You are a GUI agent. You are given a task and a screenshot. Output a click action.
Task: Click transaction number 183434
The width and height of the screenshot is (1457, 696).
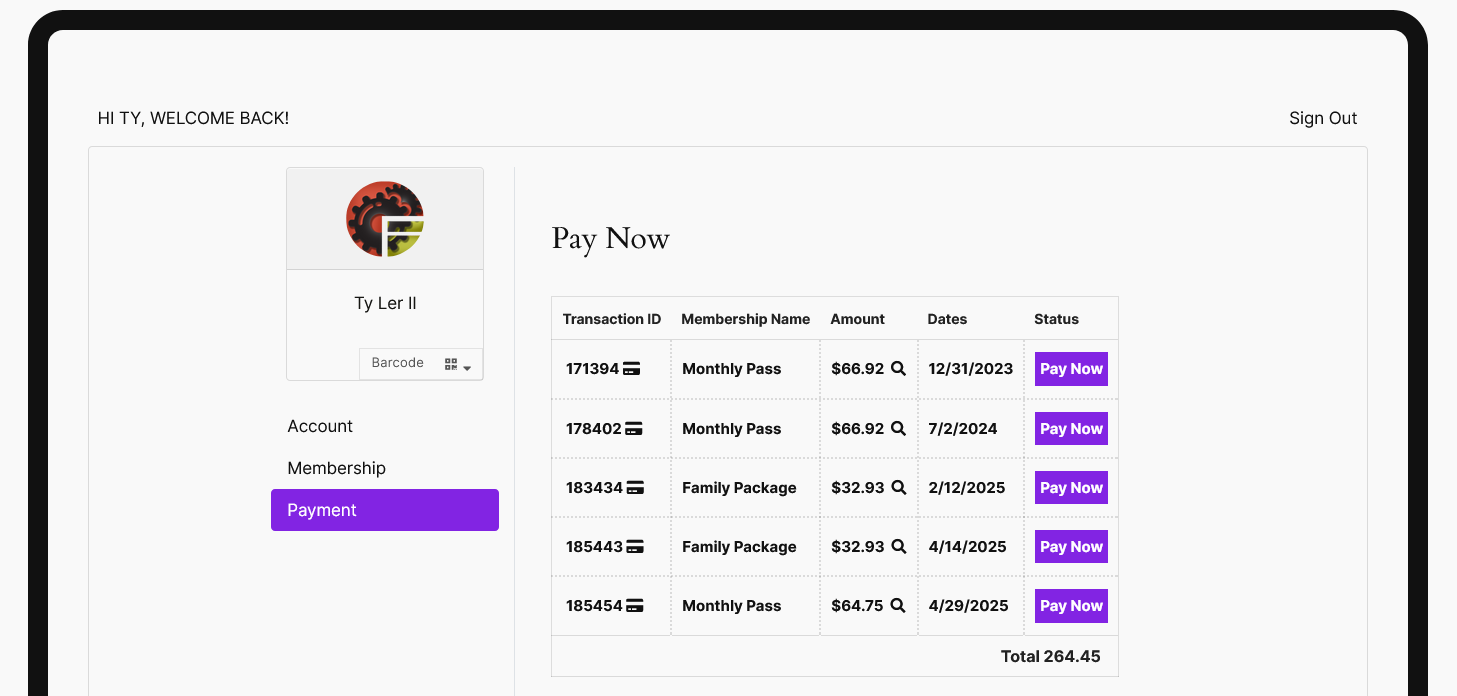(595, 488)
